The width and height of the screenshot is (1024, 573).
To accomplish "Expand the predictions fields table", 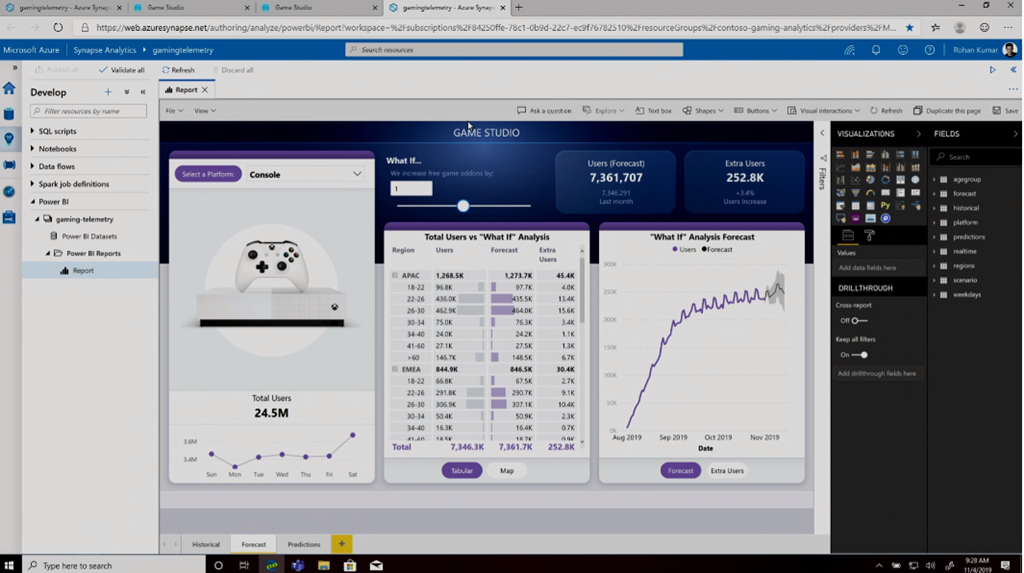I will (x=935, y=237).
